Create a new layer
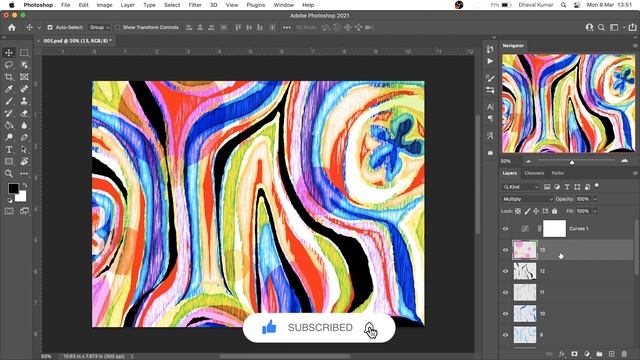 (611, 354)
